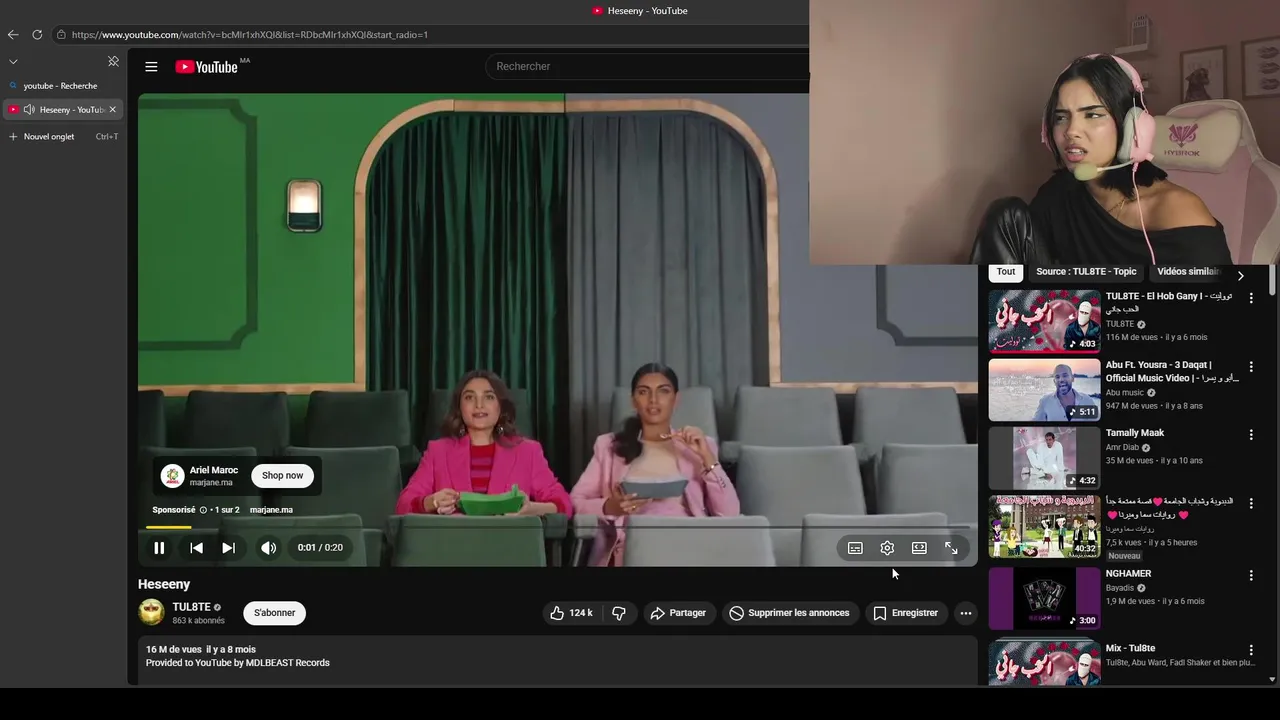Open options menu for Mix - Tul8te

coord(1250,650)
